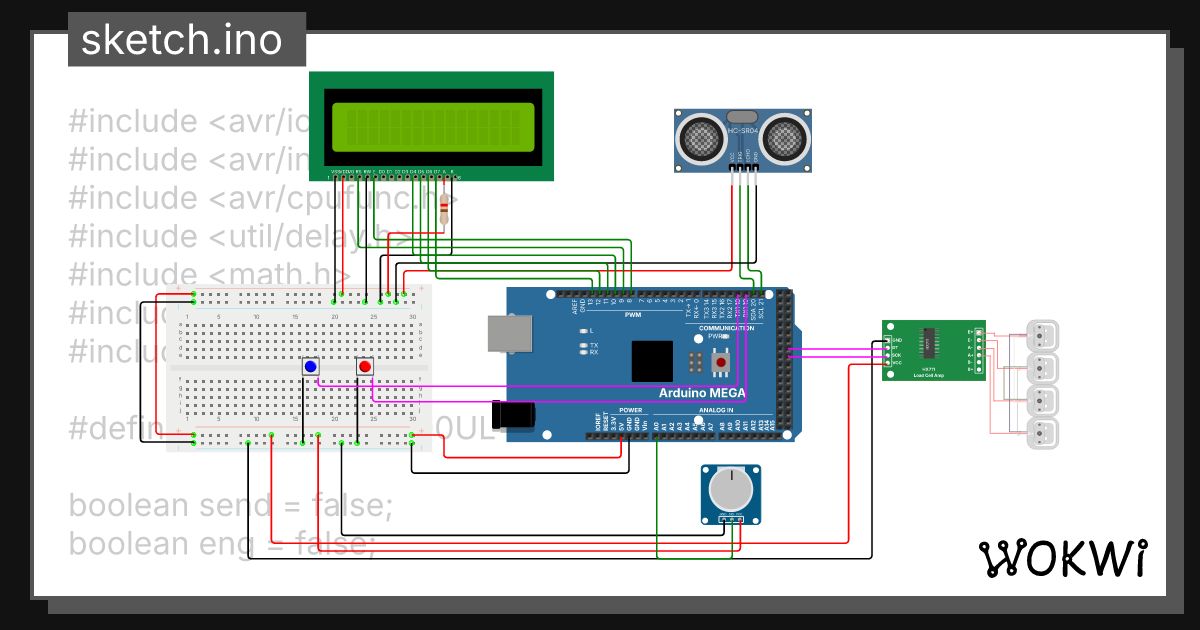Click the sketch.ino file tab
Viewport: 1200px width, 630px height.
(x=187, y=40)
